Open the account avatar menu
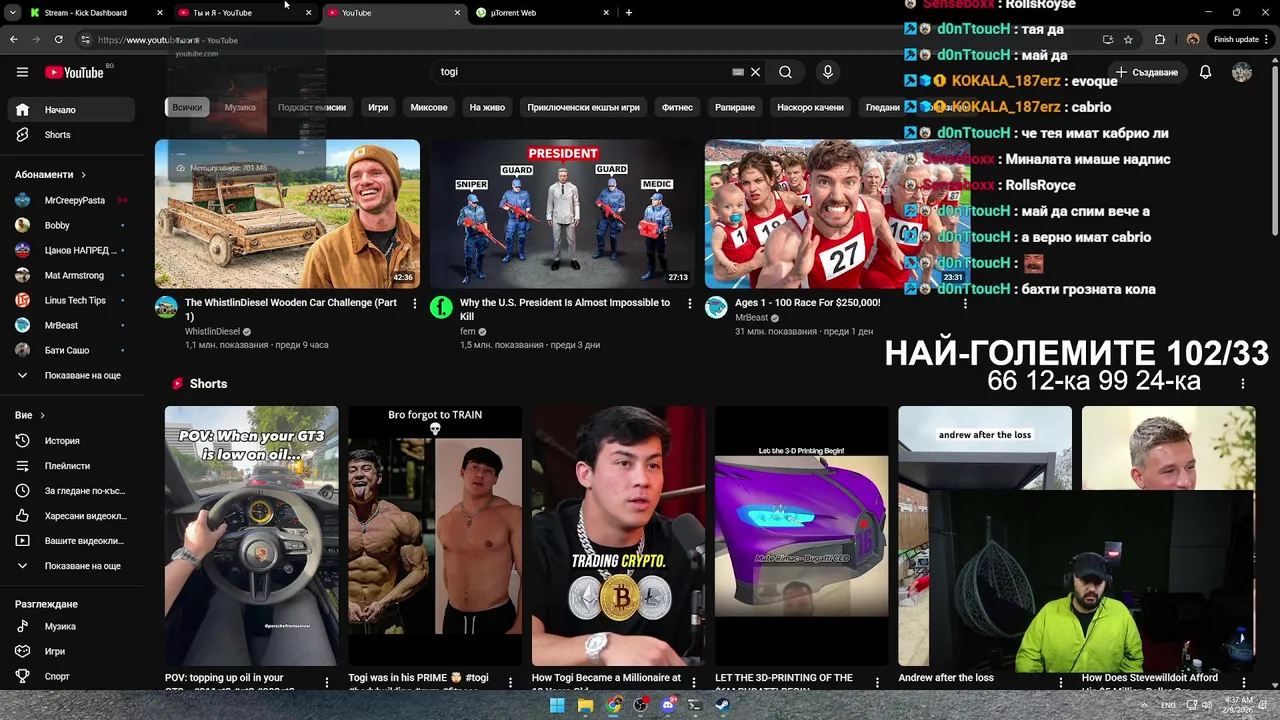The image size is (1280, 720). [x=1242, y=72]
